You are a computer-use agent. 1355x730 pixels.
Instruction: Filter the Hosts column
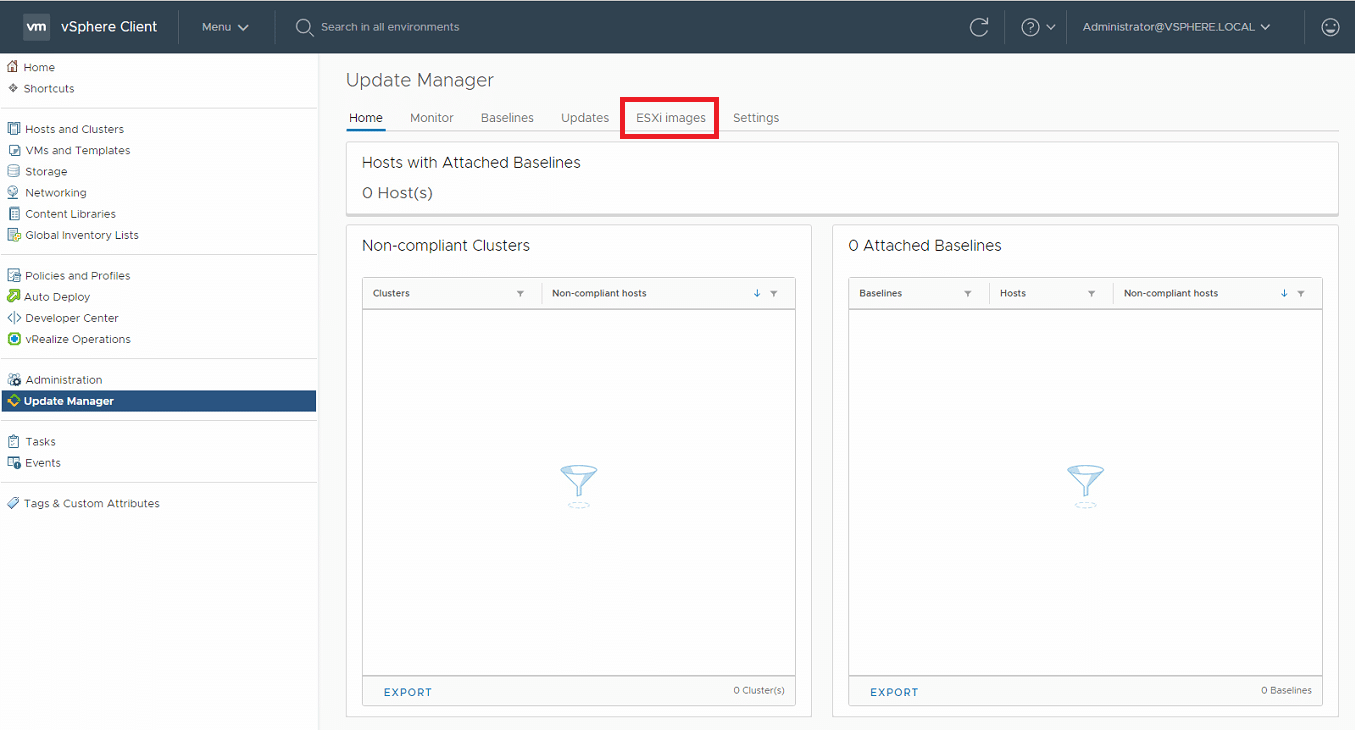(1091, 293)
